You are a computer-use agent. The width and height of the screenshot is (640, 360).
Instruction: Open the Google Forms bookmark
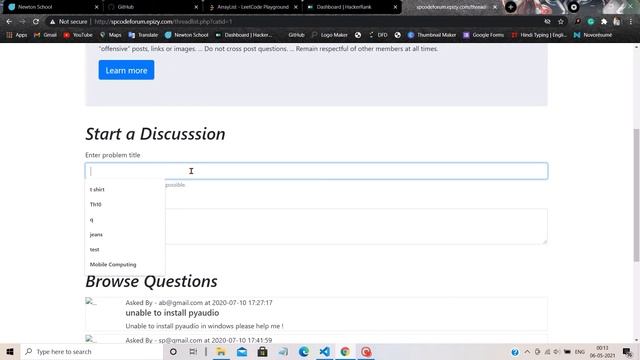484,35
